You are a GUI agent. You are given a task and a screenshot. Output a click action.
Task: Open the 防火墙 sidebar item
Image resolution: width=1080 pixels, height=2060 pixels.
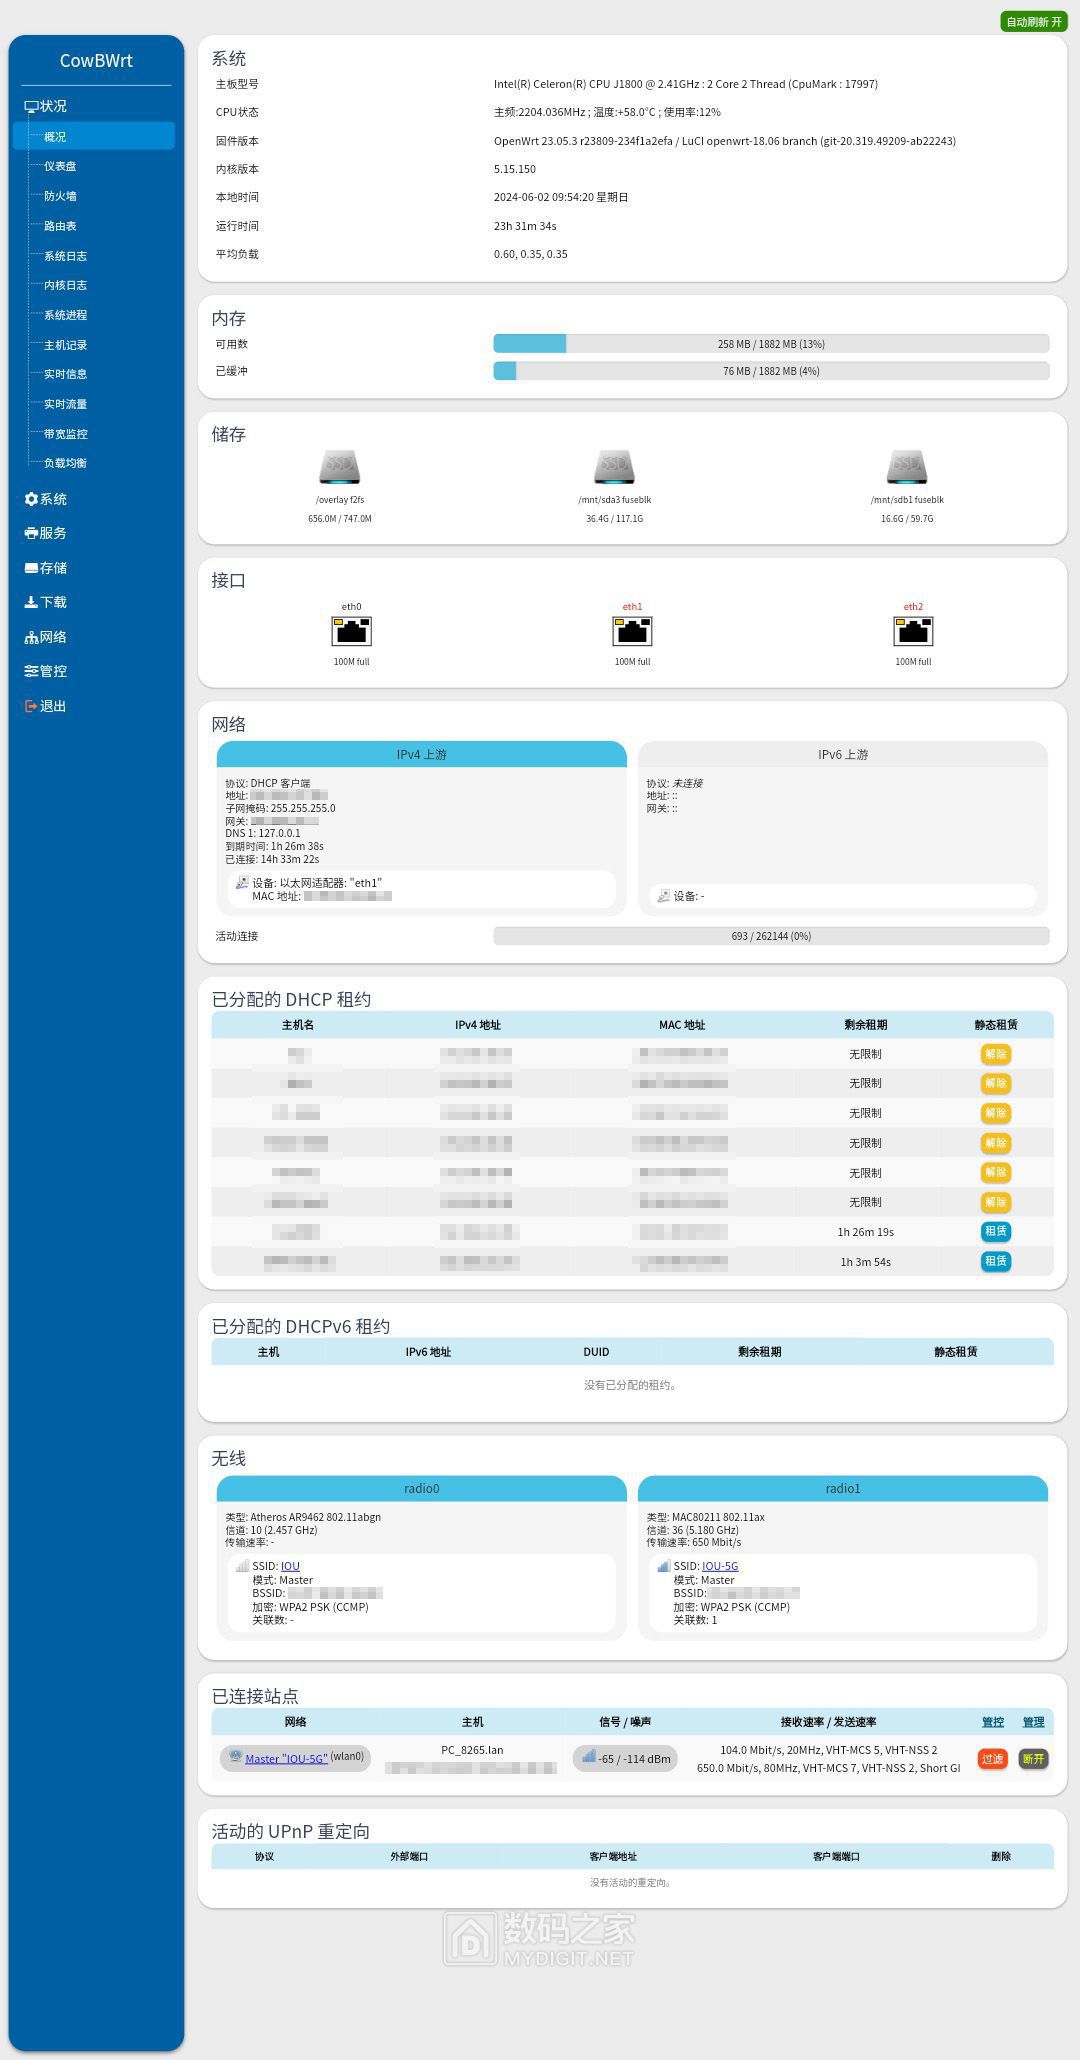pos(60,196)
